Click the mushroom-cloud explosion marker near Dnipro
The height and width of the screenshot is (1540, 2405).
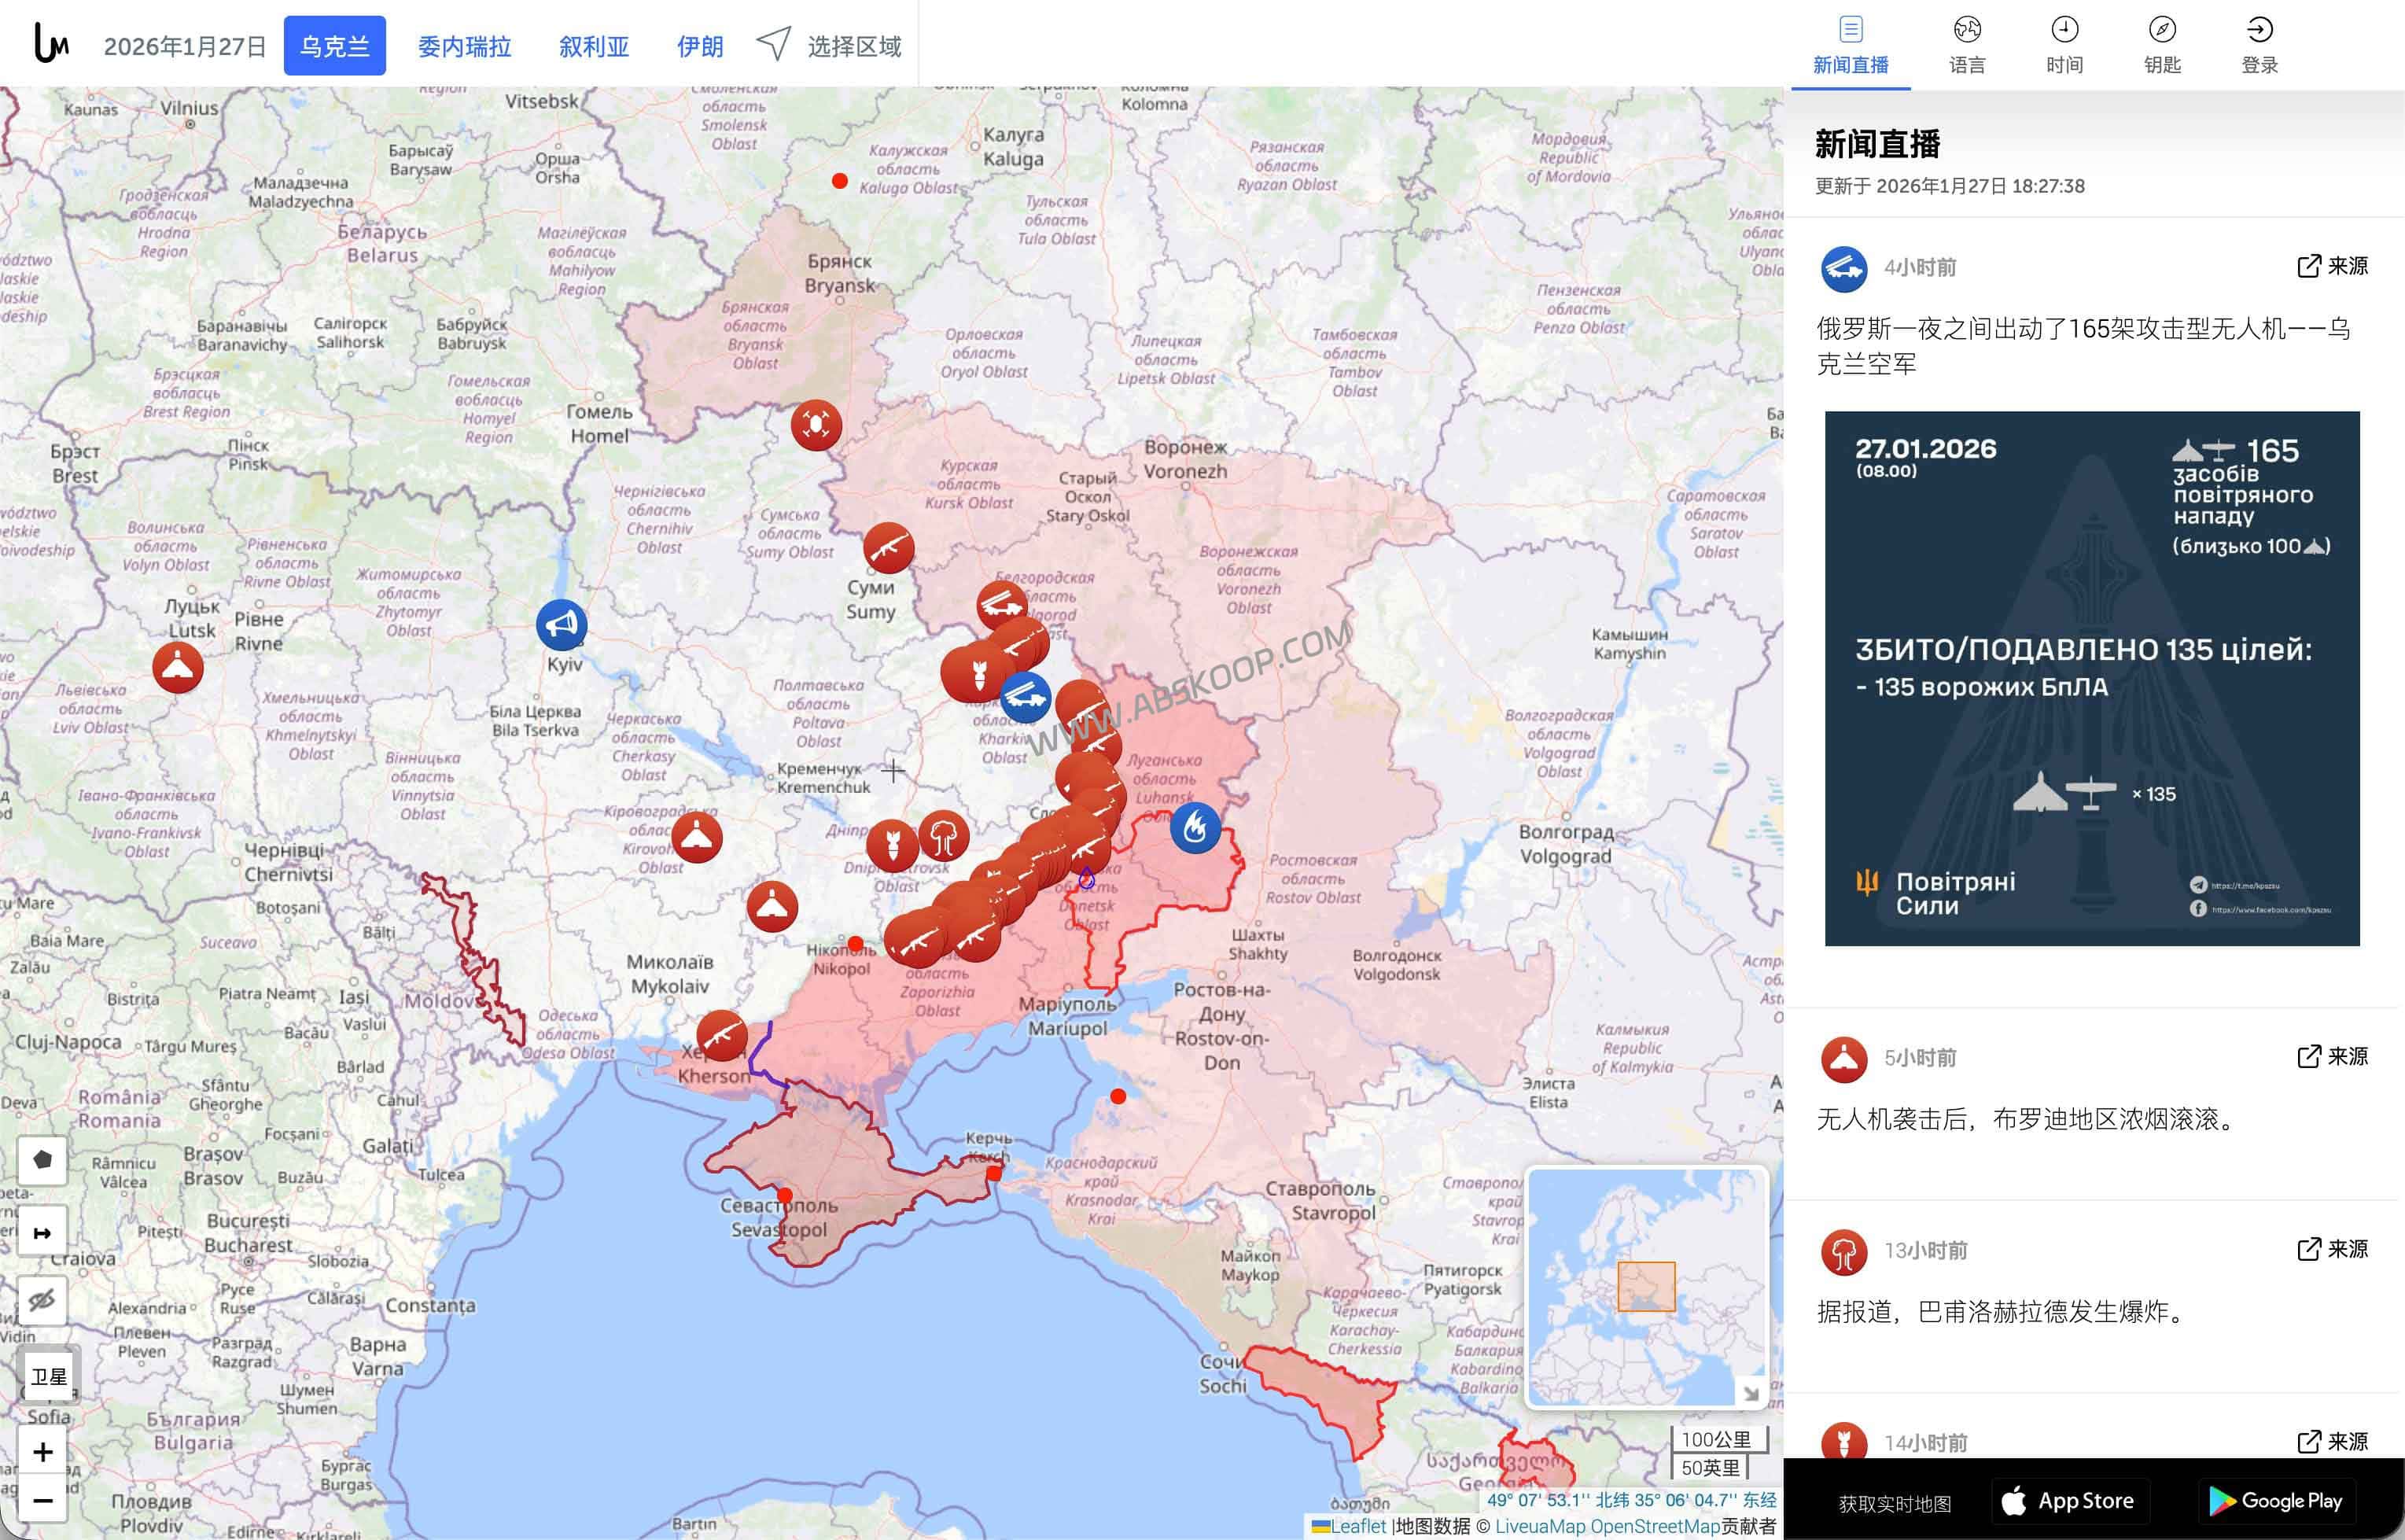tap(944, 837)
